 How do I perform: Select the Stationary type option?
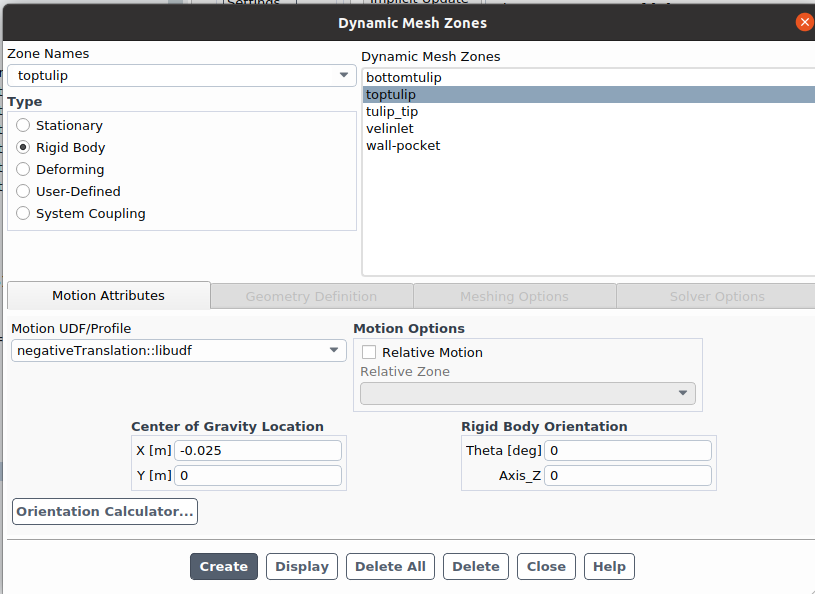click(x=24, y=126)
